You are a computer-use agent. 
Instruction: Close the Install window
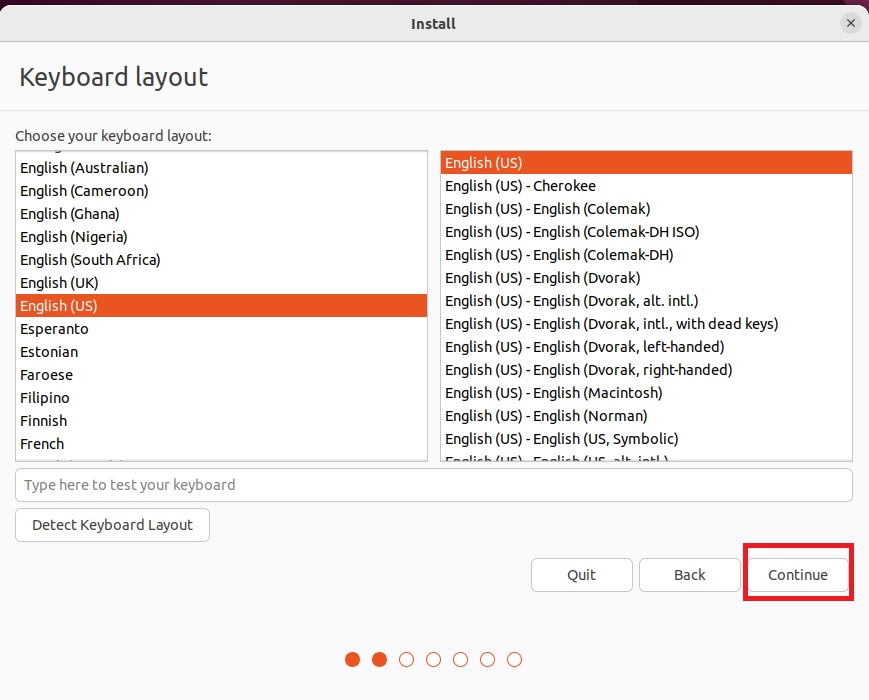click(x=850, y=23)
